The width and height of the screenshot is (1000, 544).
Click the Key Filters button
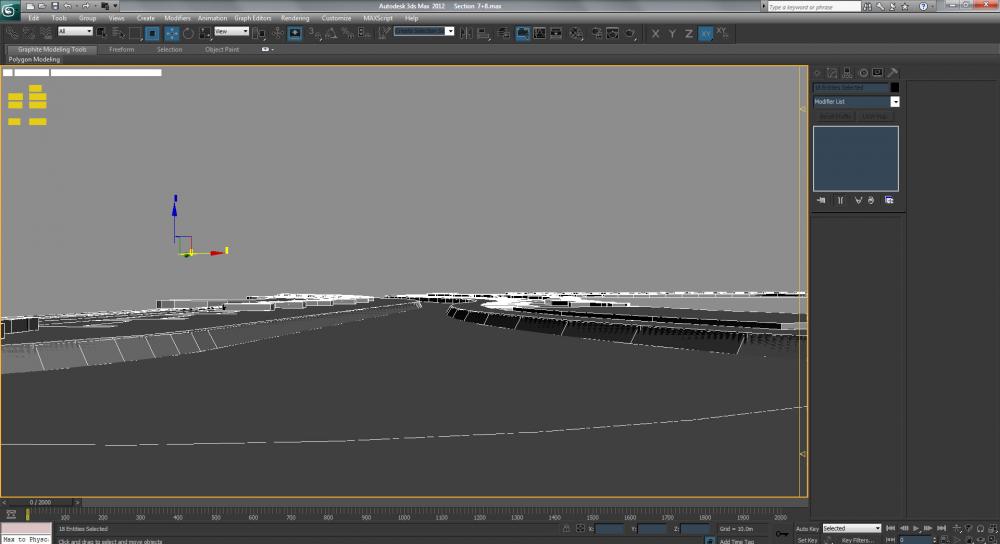pos(858,540)
